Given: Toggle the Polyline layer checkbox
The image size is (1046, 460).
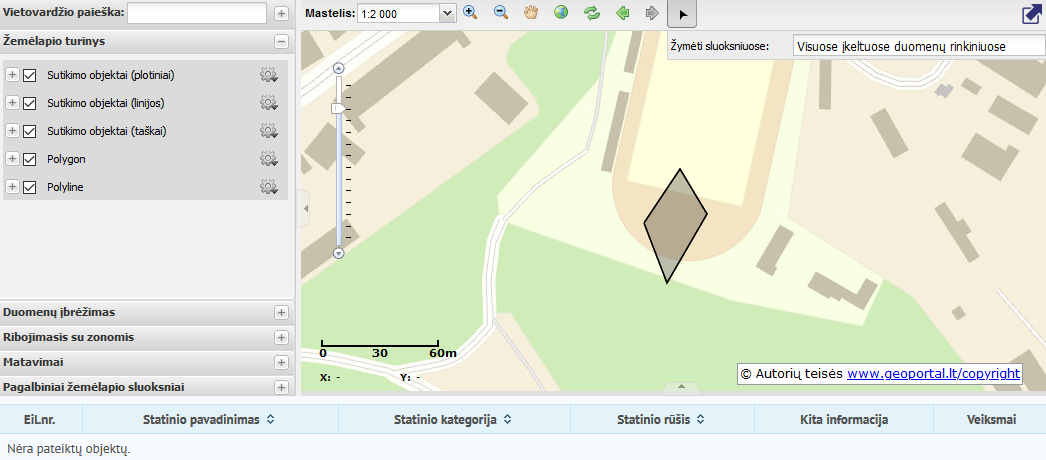Looking at the screenshot, I should pyautogui.click(x=30, y=187).
